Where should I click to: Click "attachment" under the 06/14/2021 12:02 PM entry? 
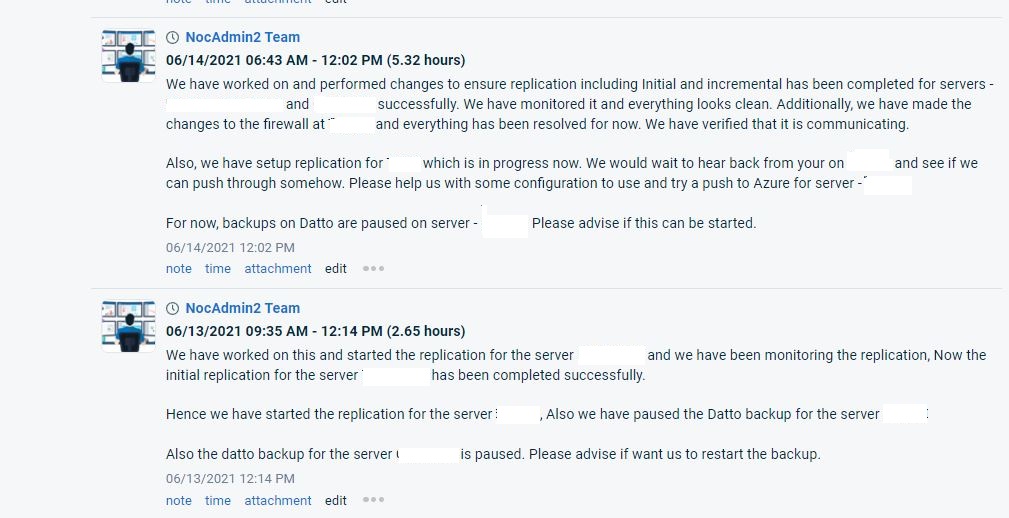coord(278,268)
